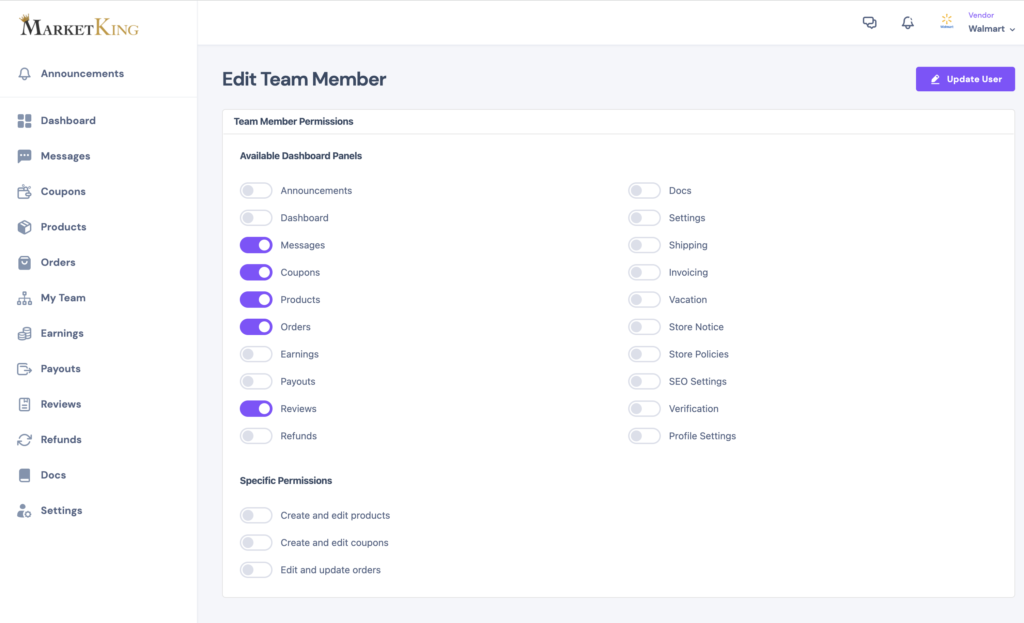The height and width of the screenshot is (623, 1024).
Task: Click the MarketKing logo
Action: click(x=79, y=26)
